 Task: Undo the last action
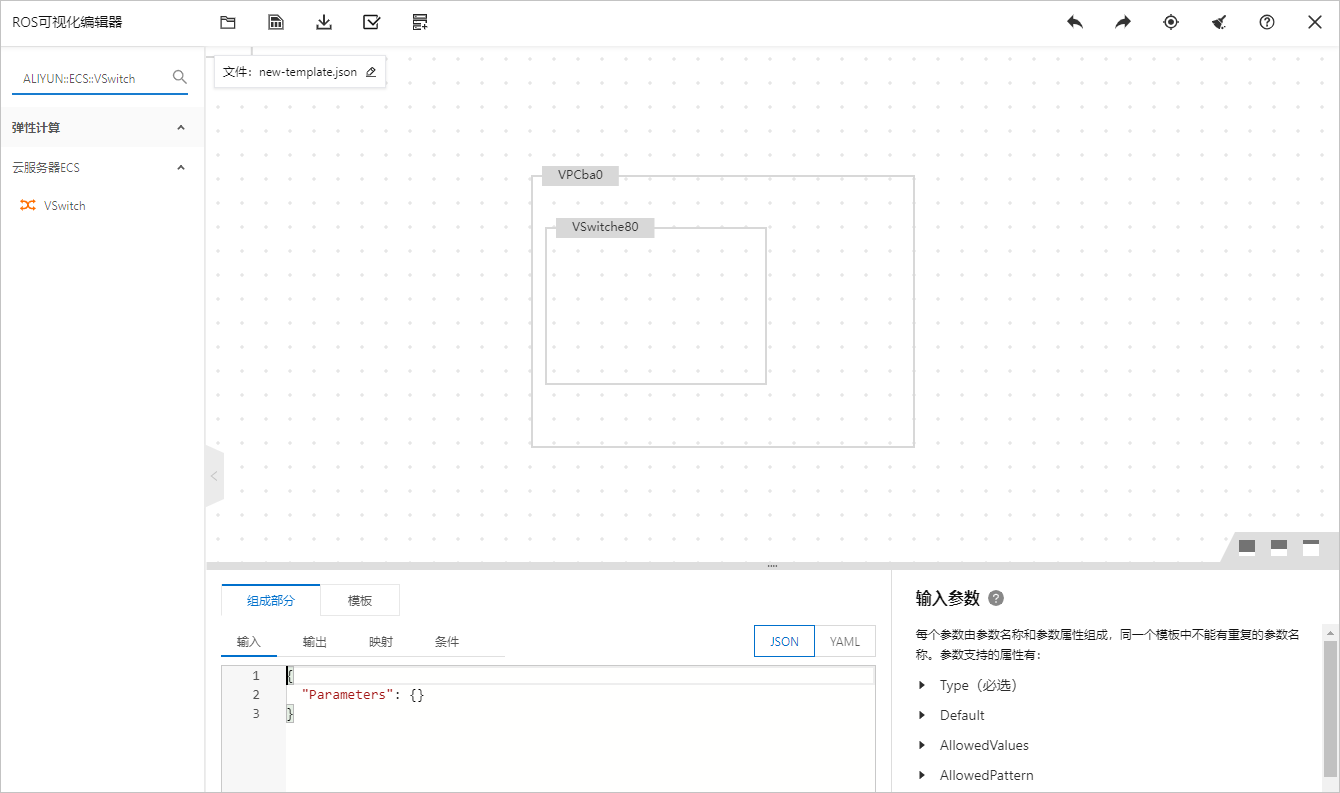1075,22
